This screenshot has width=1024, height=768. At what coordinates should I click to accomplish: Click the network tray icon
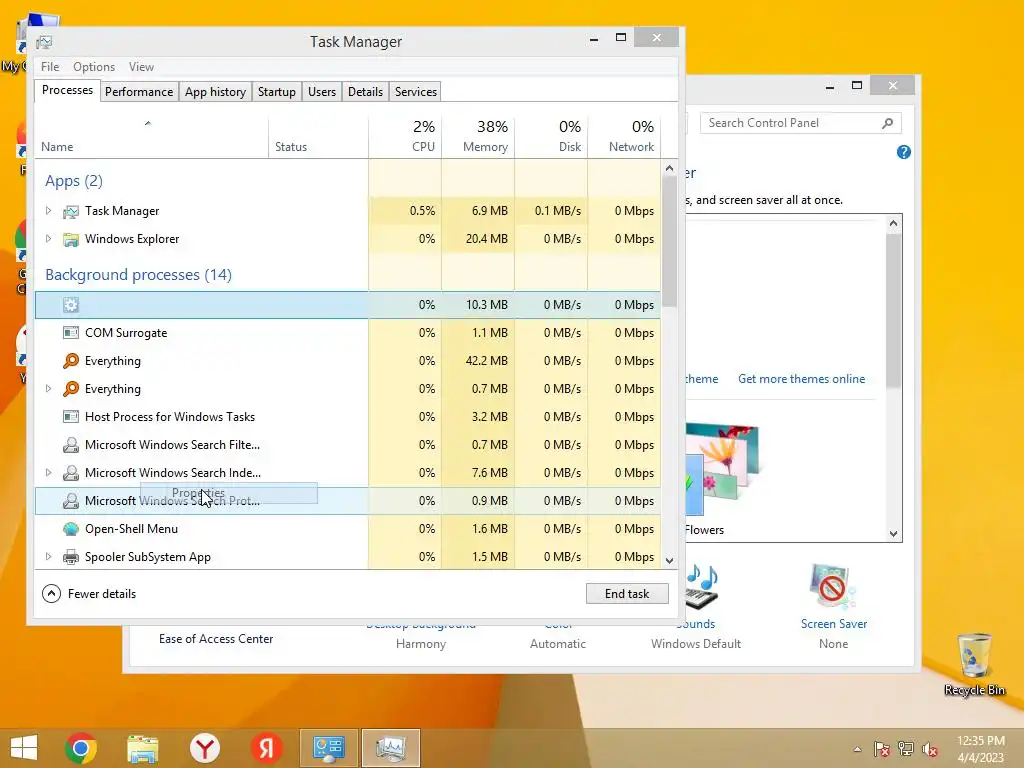906,749
